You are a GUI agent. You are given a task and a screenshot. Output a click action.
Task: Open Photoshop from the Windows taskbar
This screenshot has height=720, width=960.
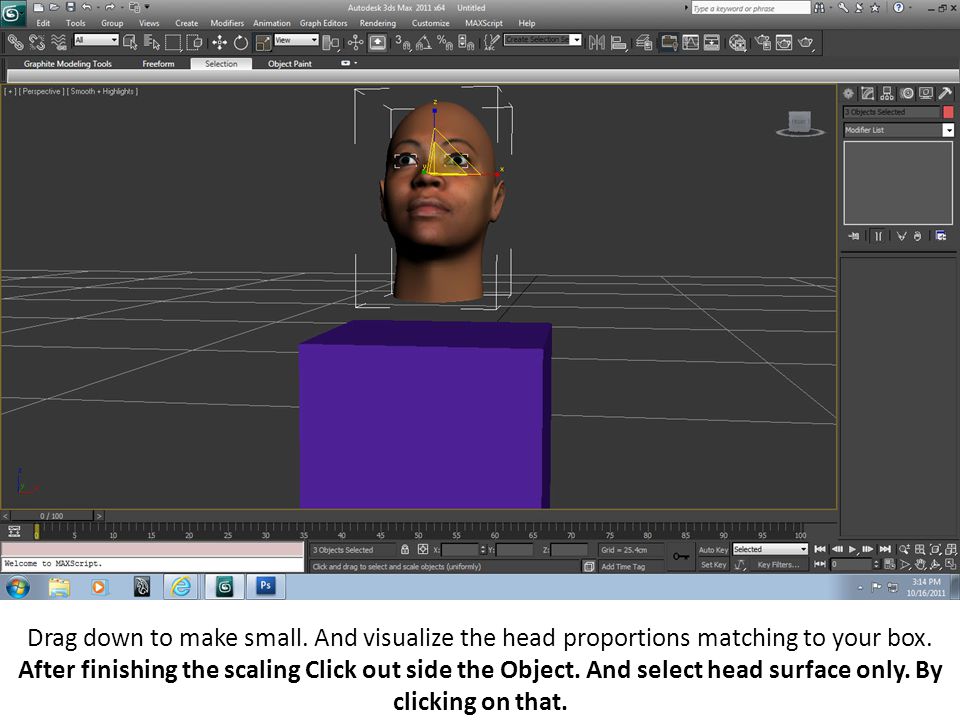point(265,587)
